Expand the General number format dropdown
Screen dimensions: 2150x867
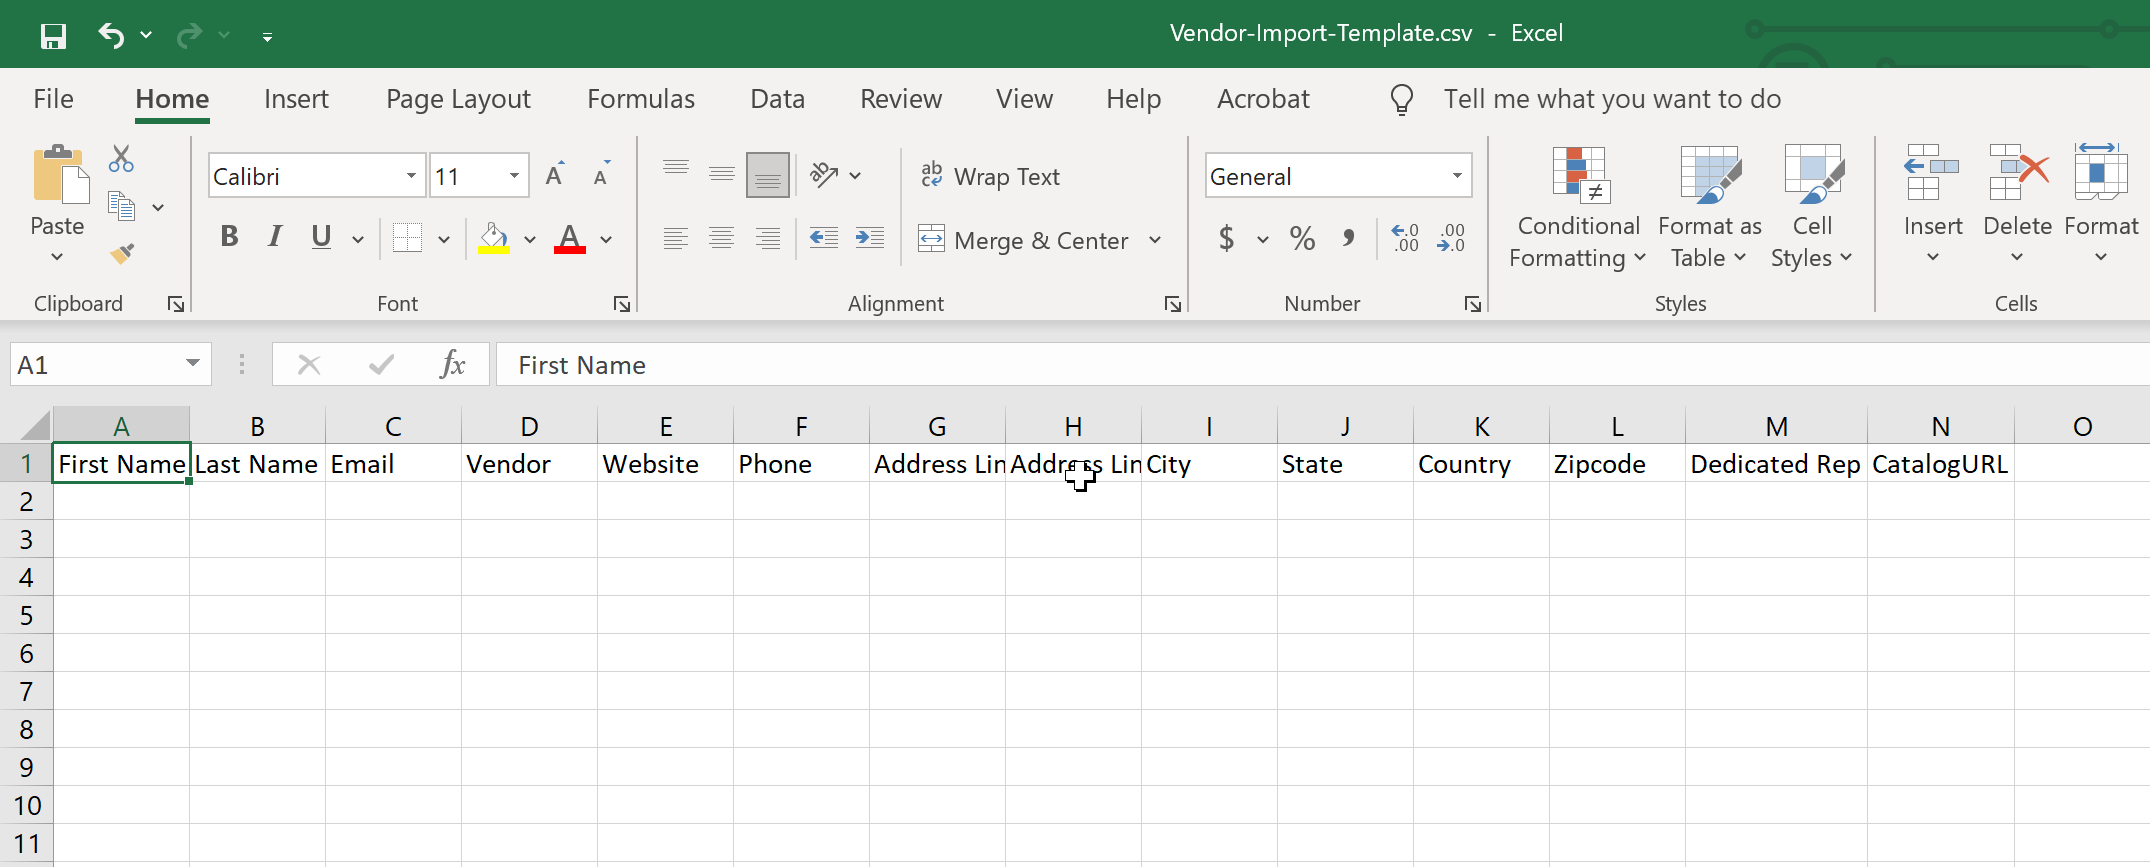tap(1457, 176)
